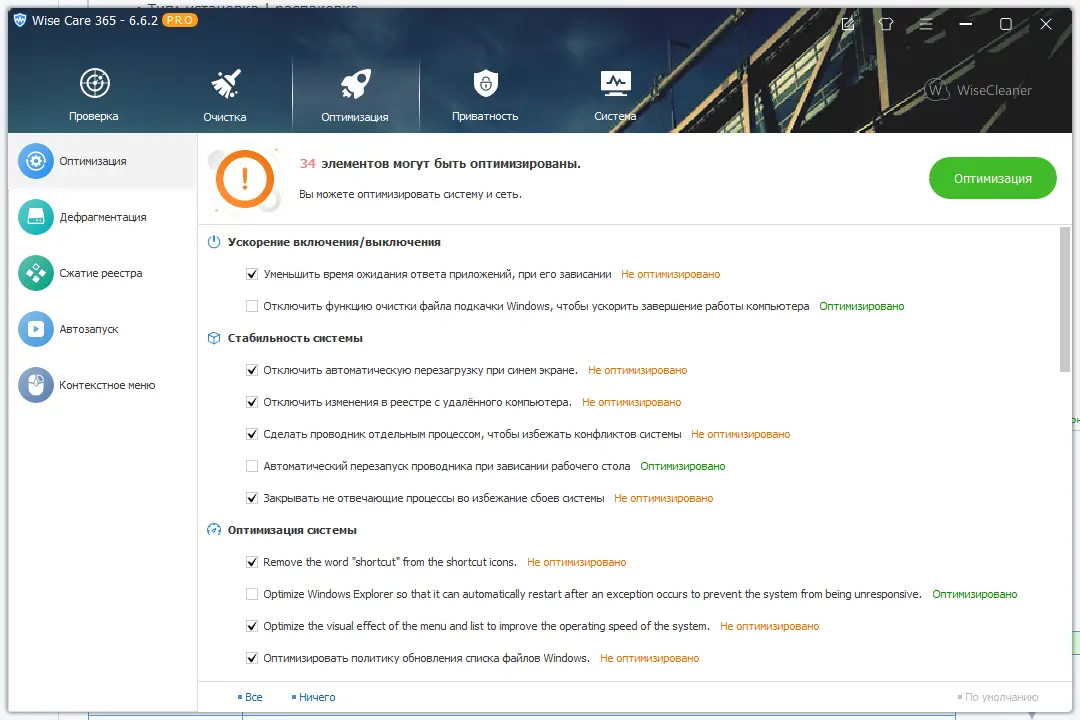Open Дефрагментация in the sidebar
This screenshot has width=1080, height=720.
pos(103,217)
